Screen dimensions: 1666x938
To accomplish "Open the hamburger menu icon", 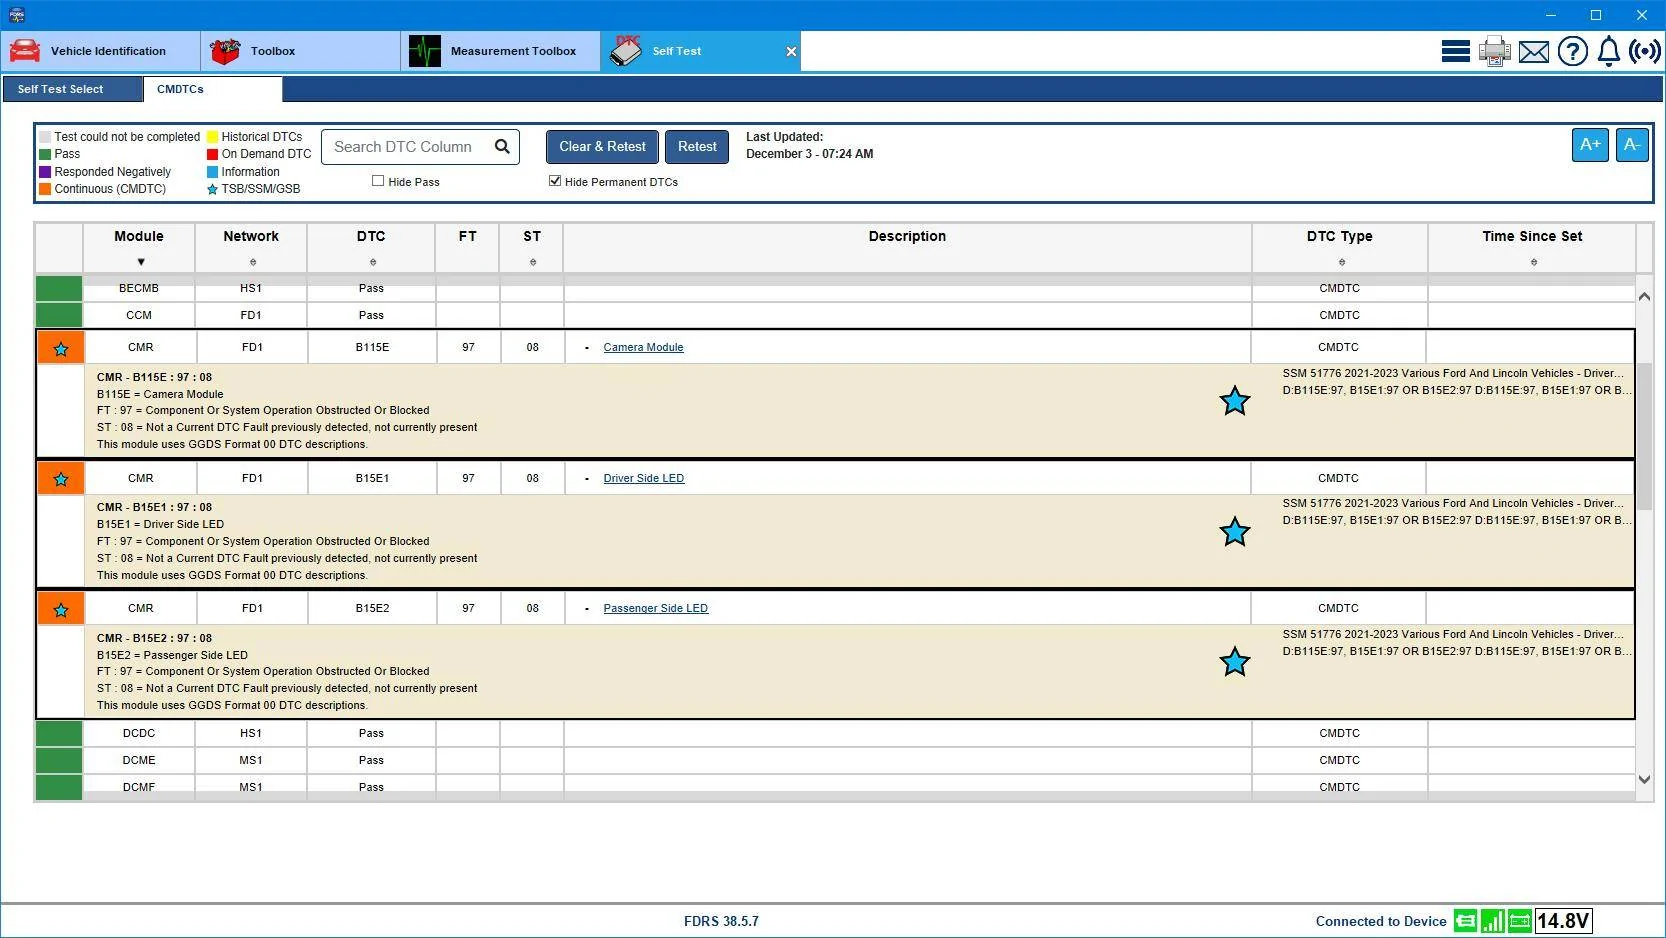I will click(1455, 51).
